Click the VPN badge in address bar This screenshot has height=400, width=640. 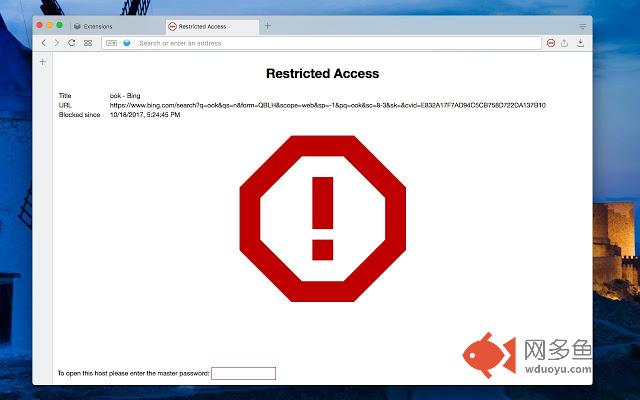pos(111,43)
